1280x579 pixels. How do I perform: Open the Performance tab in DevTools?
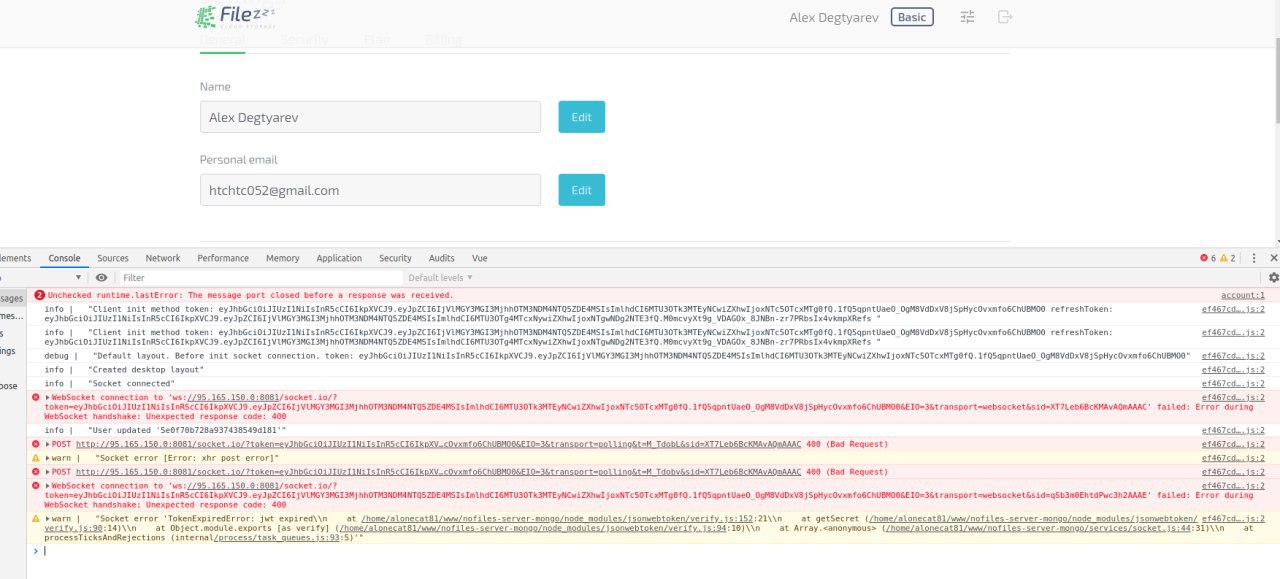pos(223,258)
